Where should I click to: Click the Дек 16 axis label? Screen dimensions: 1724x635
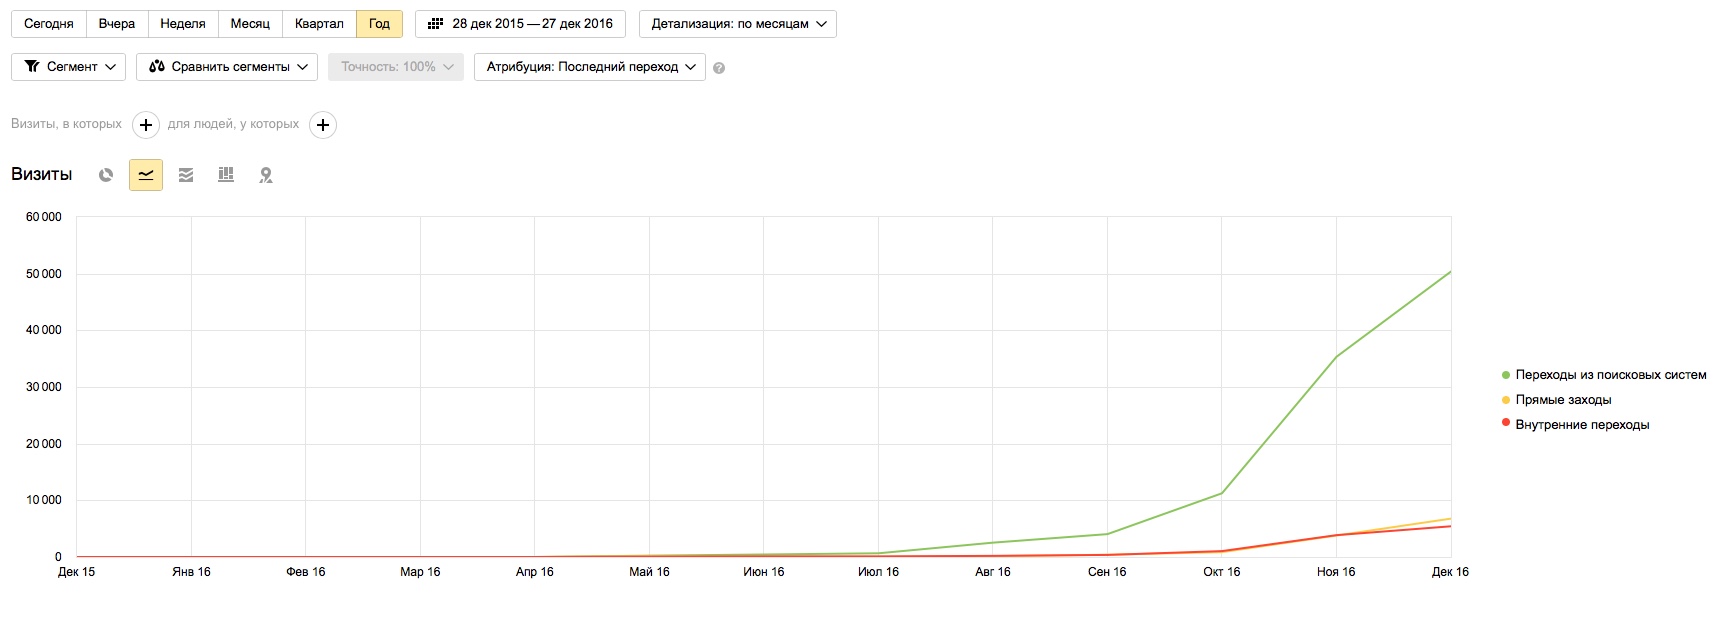coord(1450,572)
